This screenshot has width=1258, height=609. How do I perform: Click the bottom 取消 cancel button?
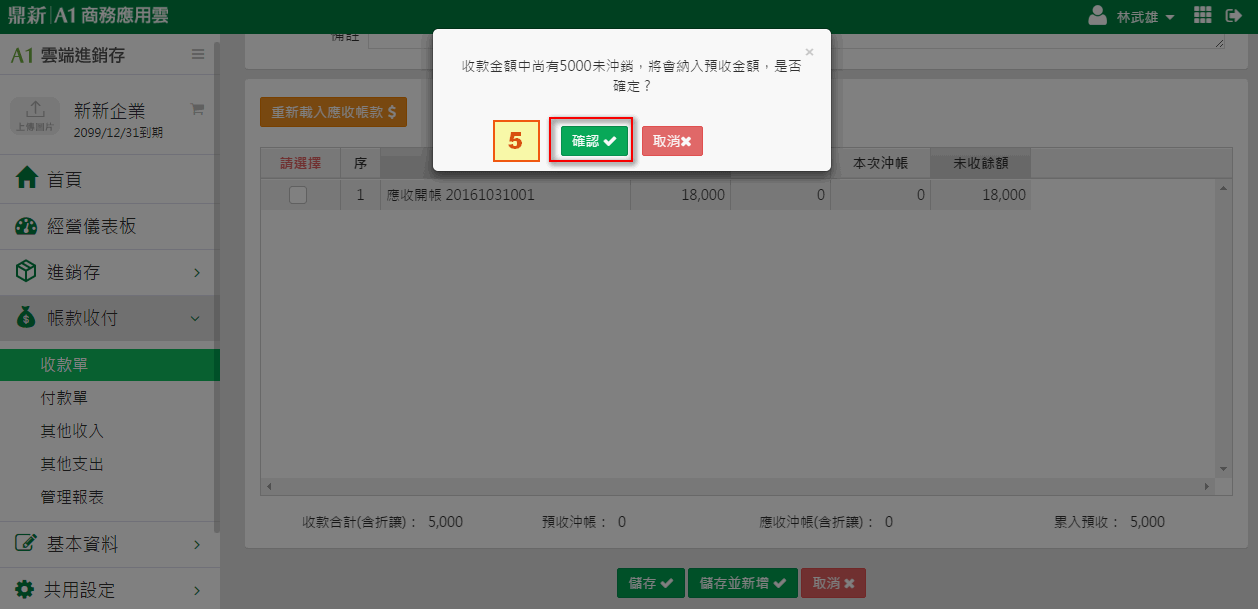pyautogui.click(x=833, y=583)
